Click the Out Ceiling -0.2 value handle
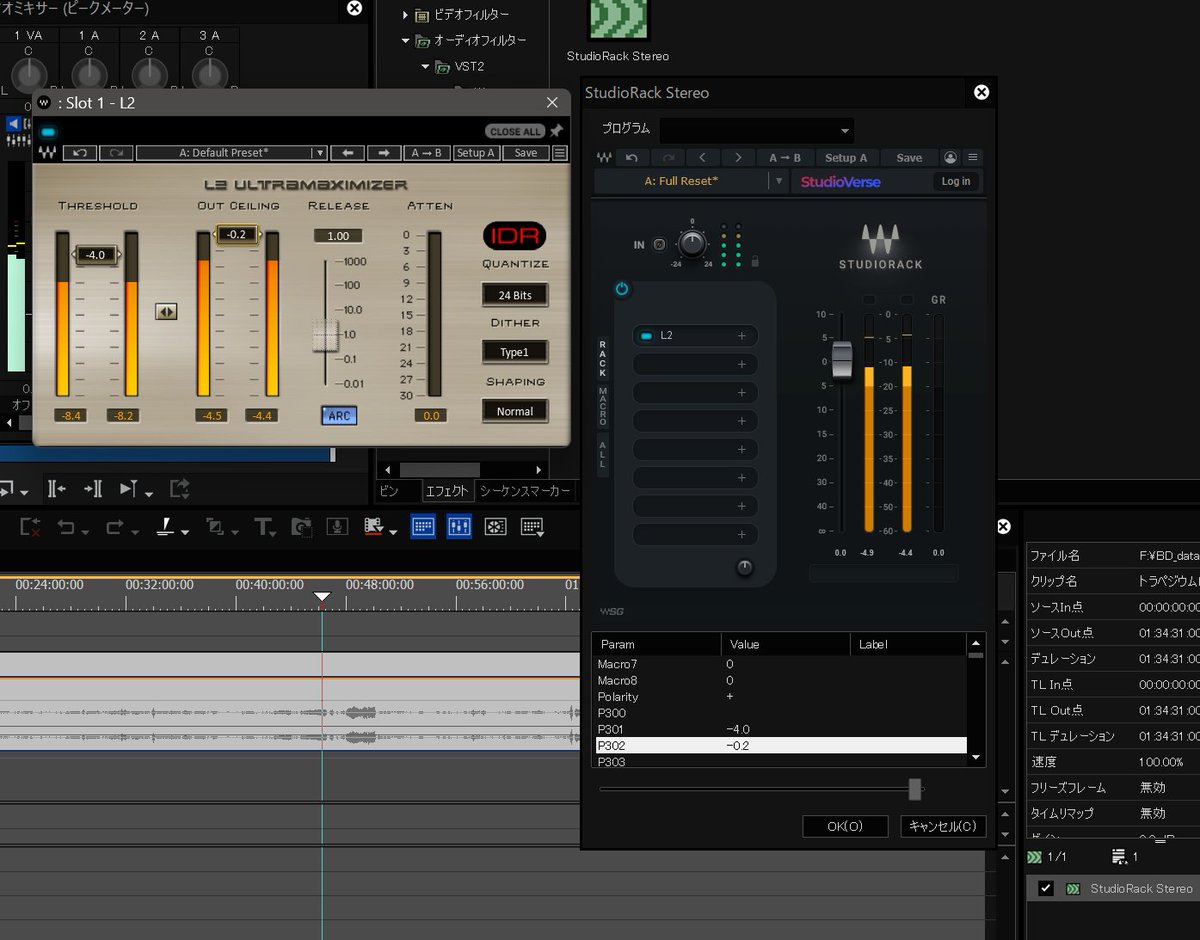This screenshot has height=940, width=1200. click(237, 235)
